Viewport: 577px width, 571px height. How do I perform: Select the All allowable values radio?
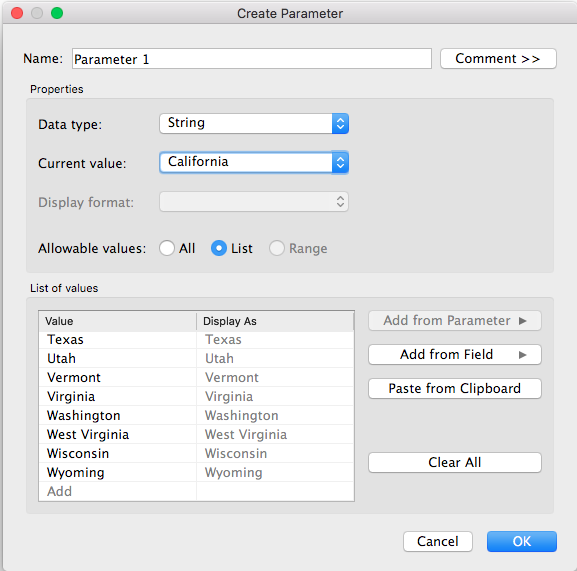click(x=167, y=248)
